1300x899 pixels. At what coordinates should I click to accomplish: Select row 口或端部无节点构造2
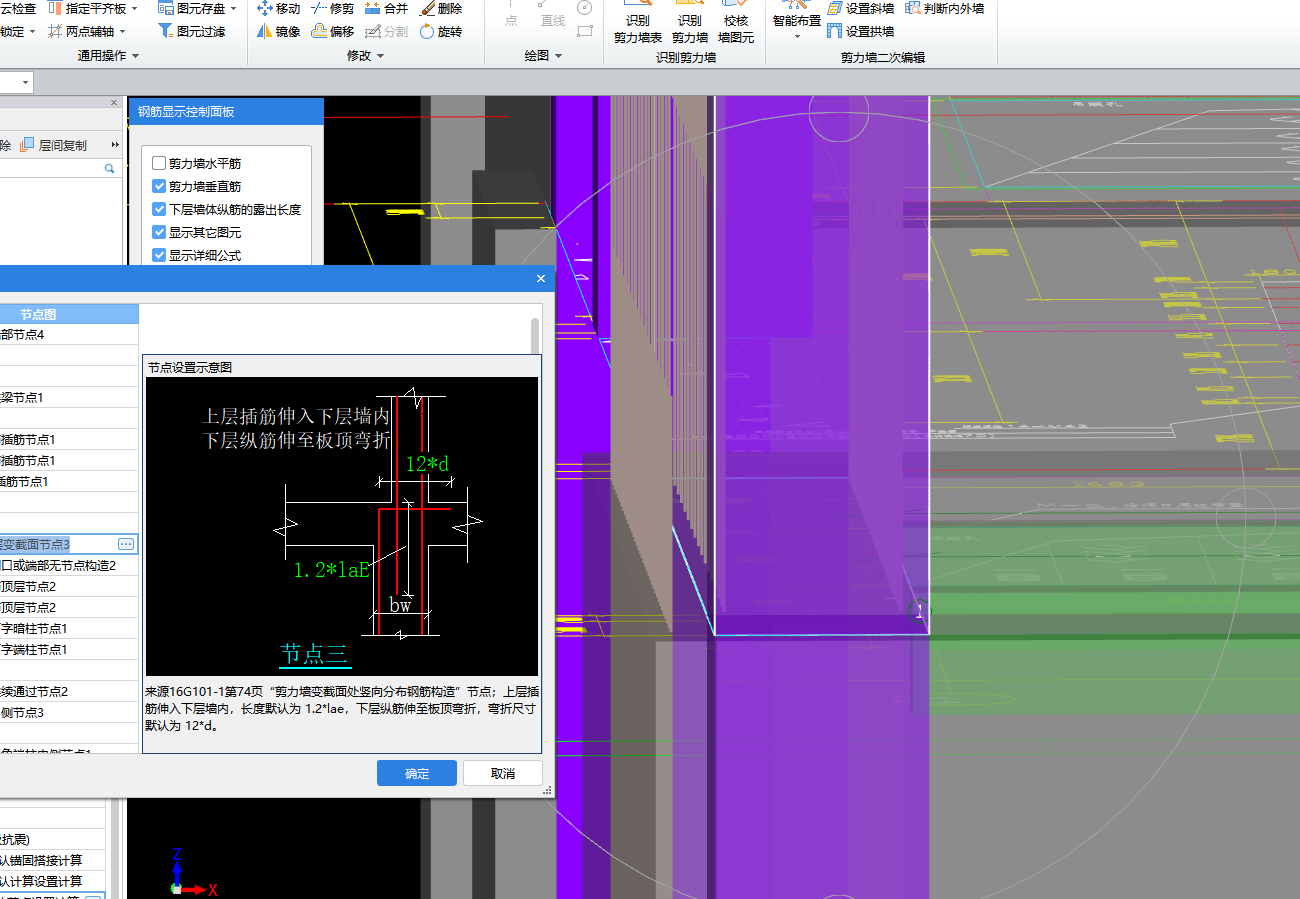(69, 566)
